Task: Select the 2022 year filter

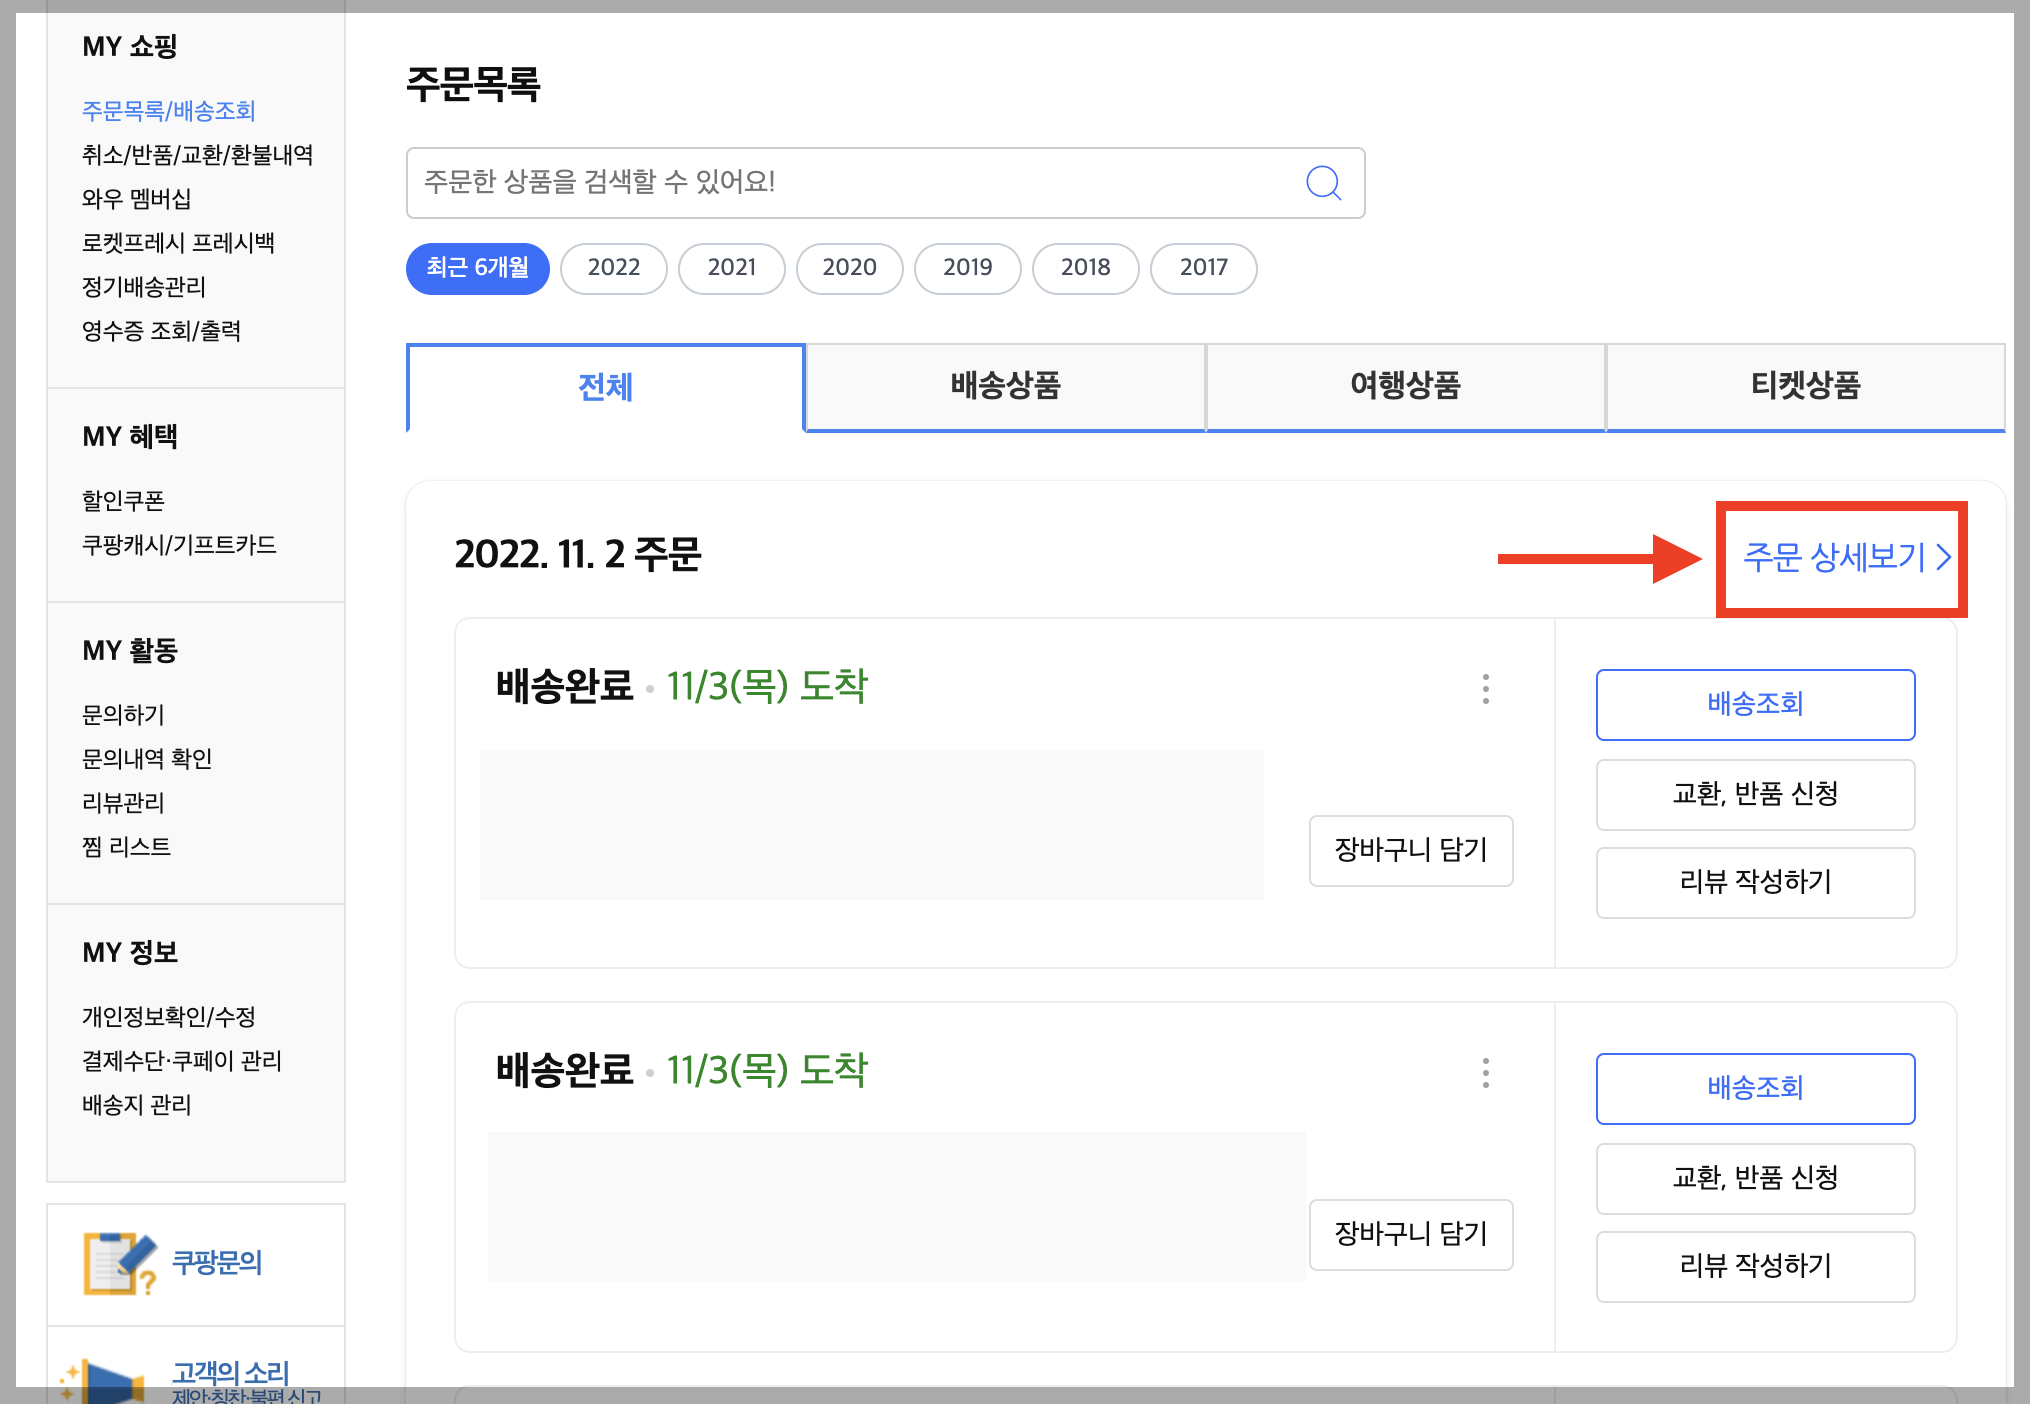Action: (x=613, y=268)
